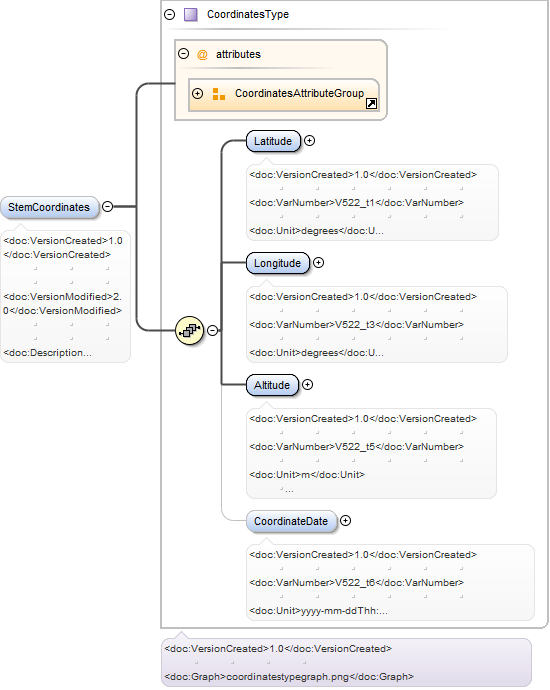Image resolution: width=550 pixels, height=690 pixels.
Task: Expand the Latitude element
Action: [310, 141]
